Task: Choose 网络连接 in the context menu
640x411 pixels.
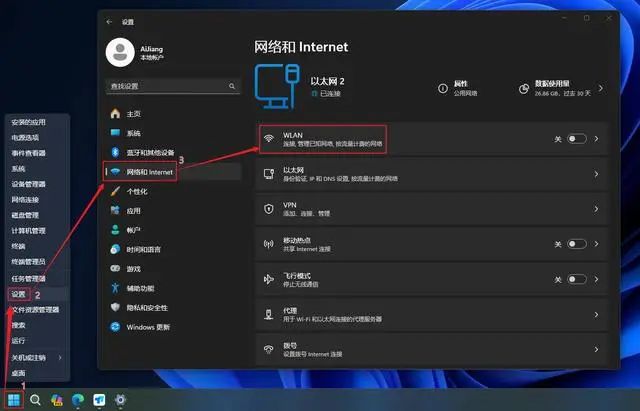Action: (x=25, y=200)
